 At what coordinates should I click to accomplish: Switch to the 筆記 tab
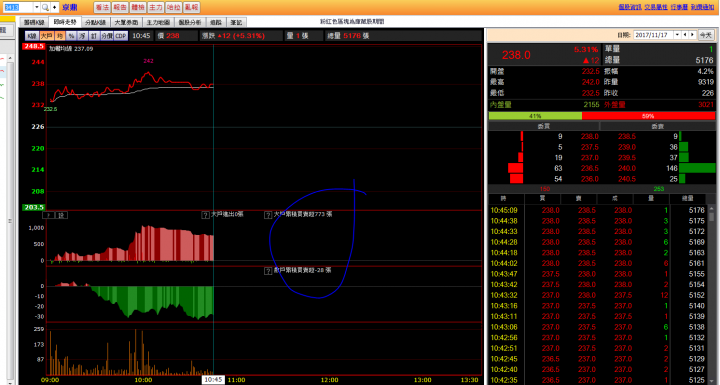tap(236, 22)
